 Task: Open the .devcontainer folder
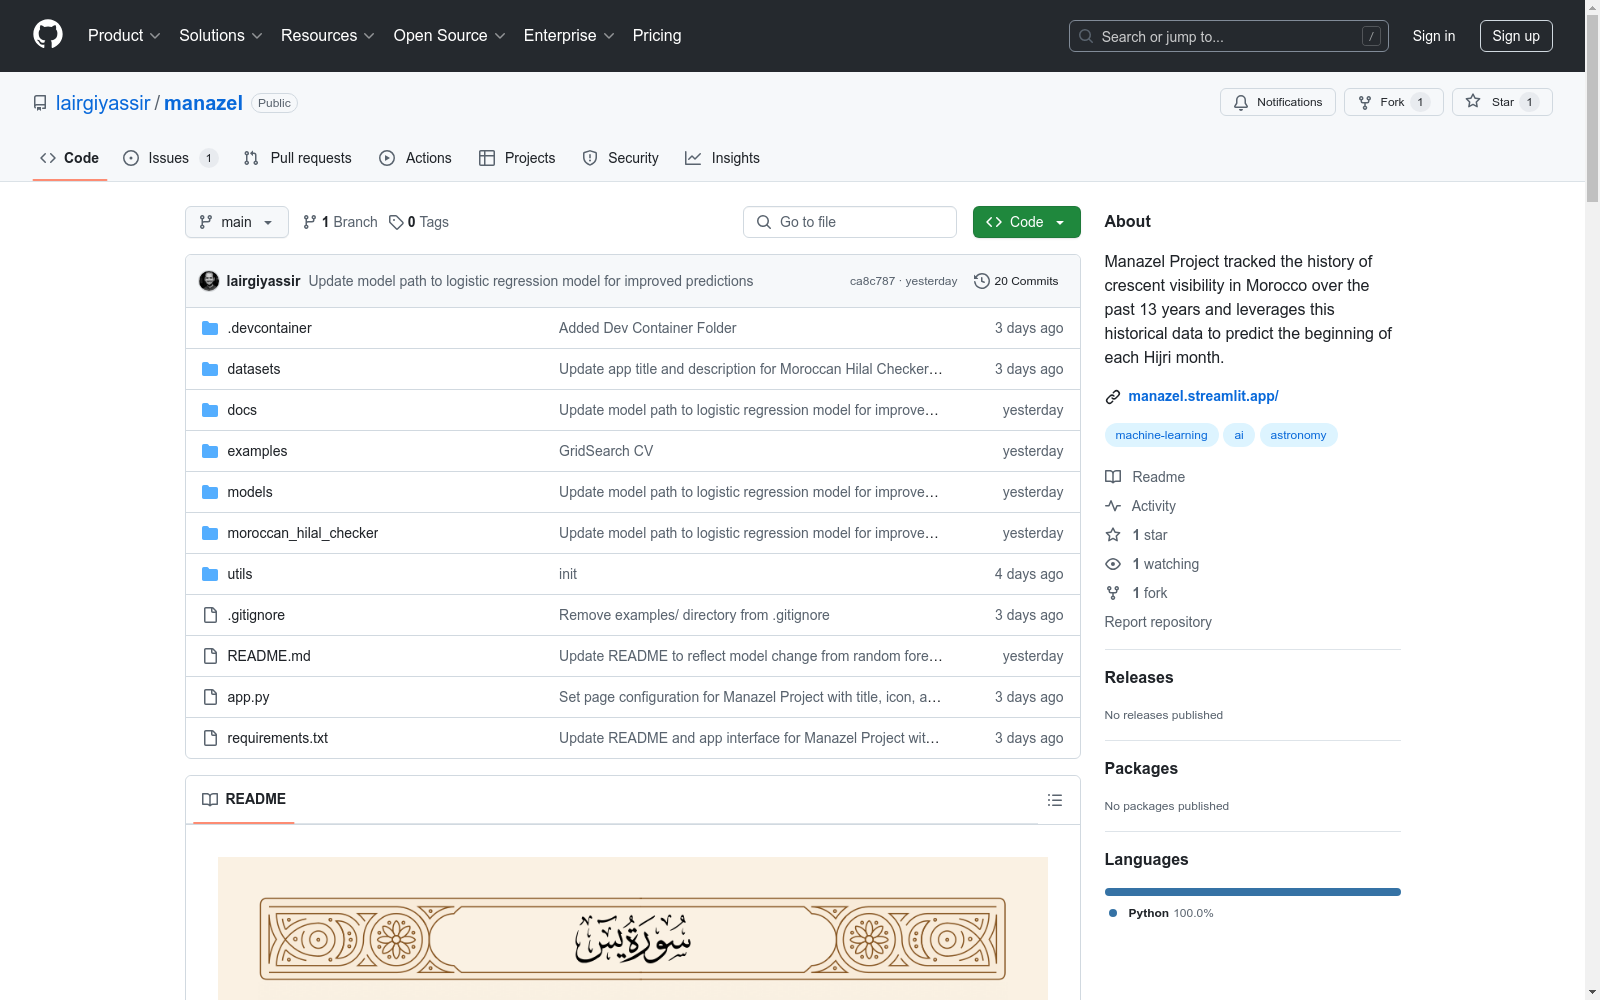click(269, 328)
